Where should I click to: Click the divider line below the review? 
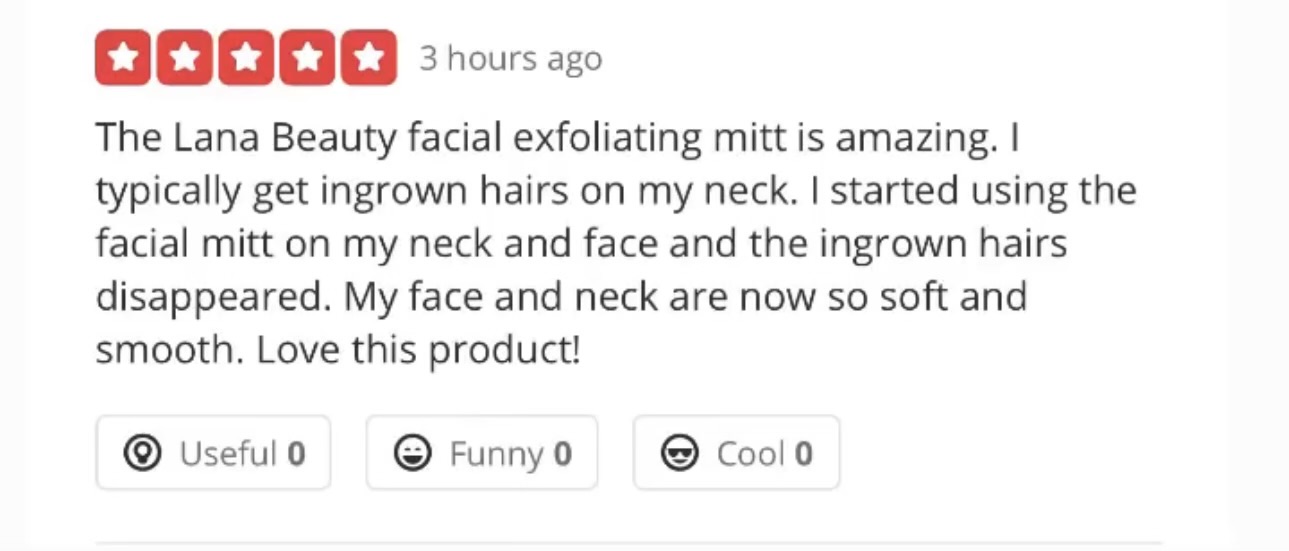(628, 543)
